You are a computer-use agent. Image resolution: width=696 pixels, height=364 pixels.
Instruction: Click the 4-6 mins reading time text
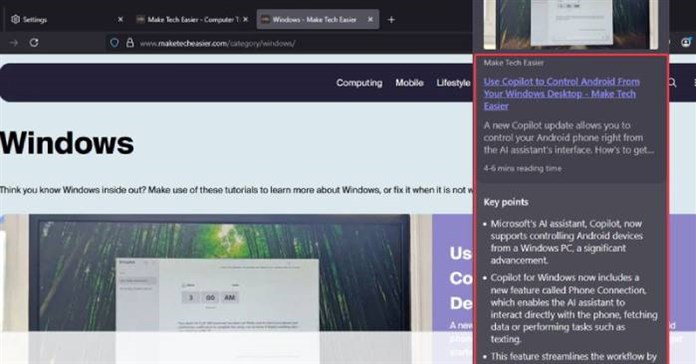[x=522, y=168]
